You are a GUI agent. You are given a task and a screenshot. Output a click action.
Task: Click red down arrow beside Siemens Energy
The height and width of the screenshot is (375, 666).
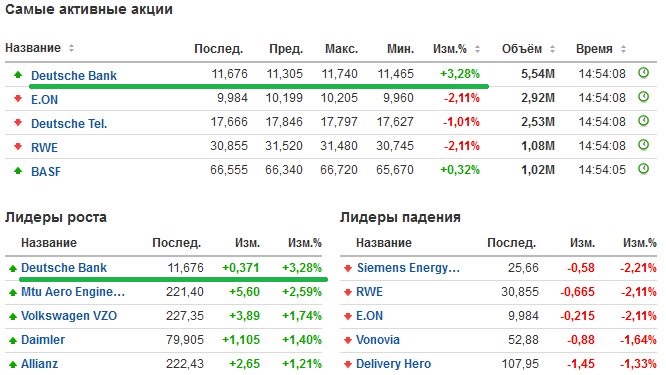click(348, 268)
